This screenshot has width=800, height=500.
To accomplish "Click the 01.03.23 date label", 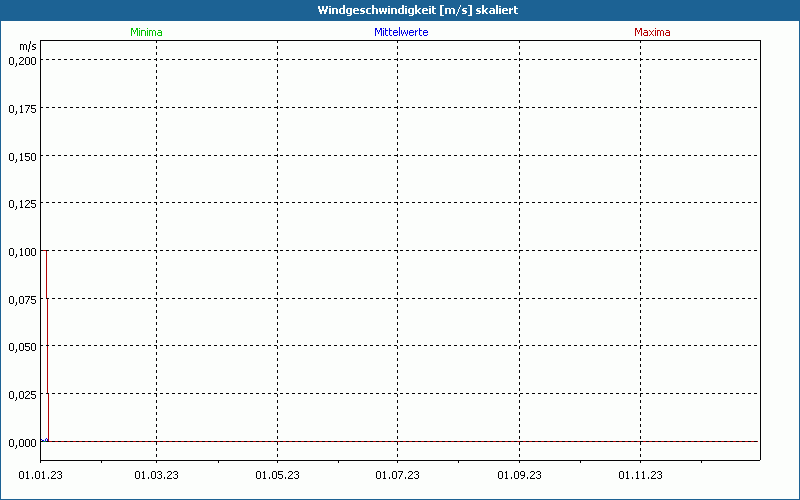I will pos(157,476).
